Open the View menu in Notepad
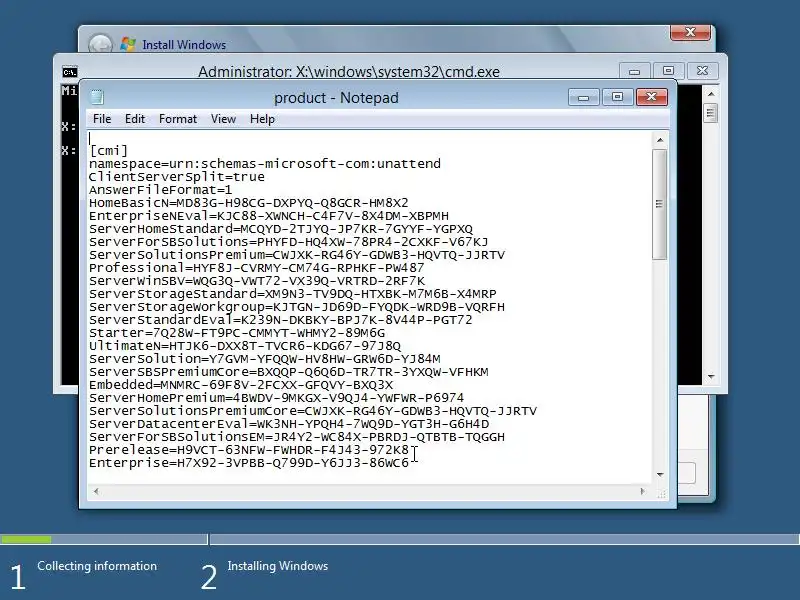800x600 pixels. (223, 119)
